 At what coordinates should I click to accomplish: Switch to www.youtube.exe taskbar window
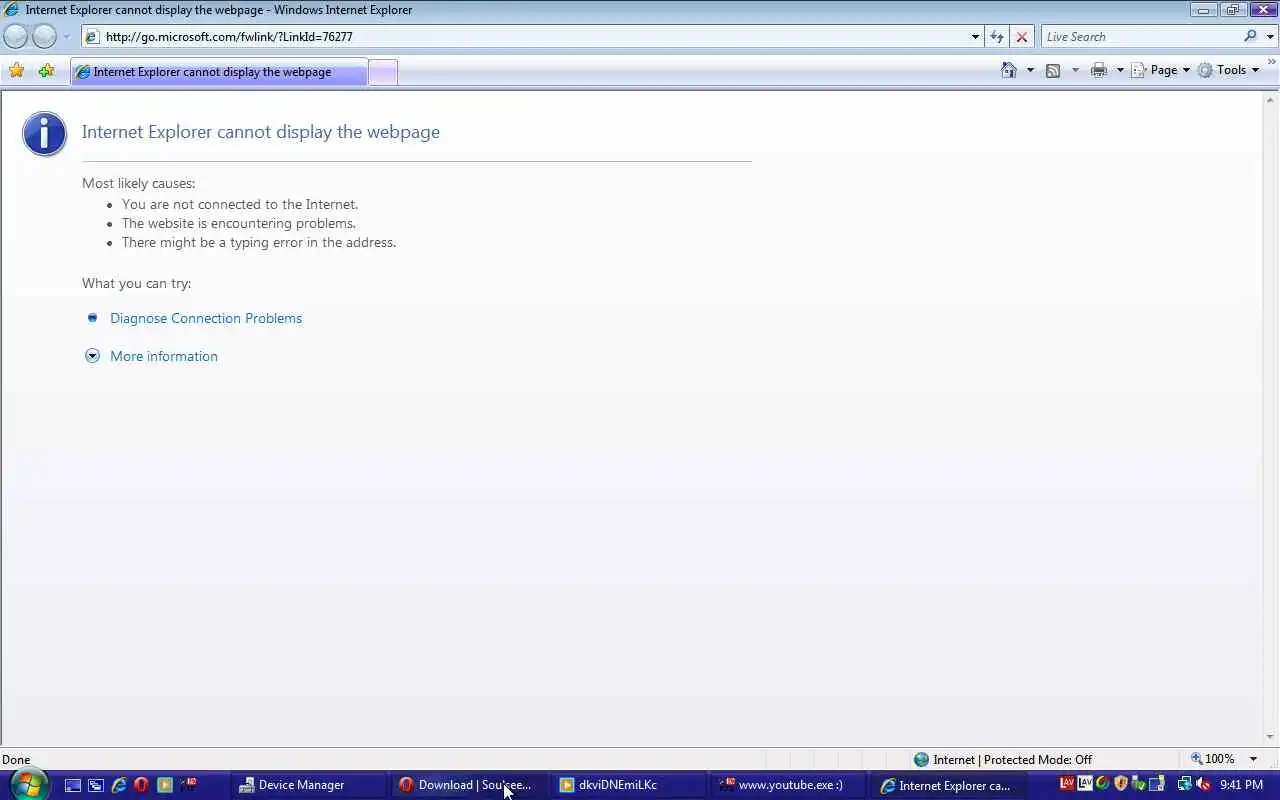pyautogui.click(x=788, y=785)
